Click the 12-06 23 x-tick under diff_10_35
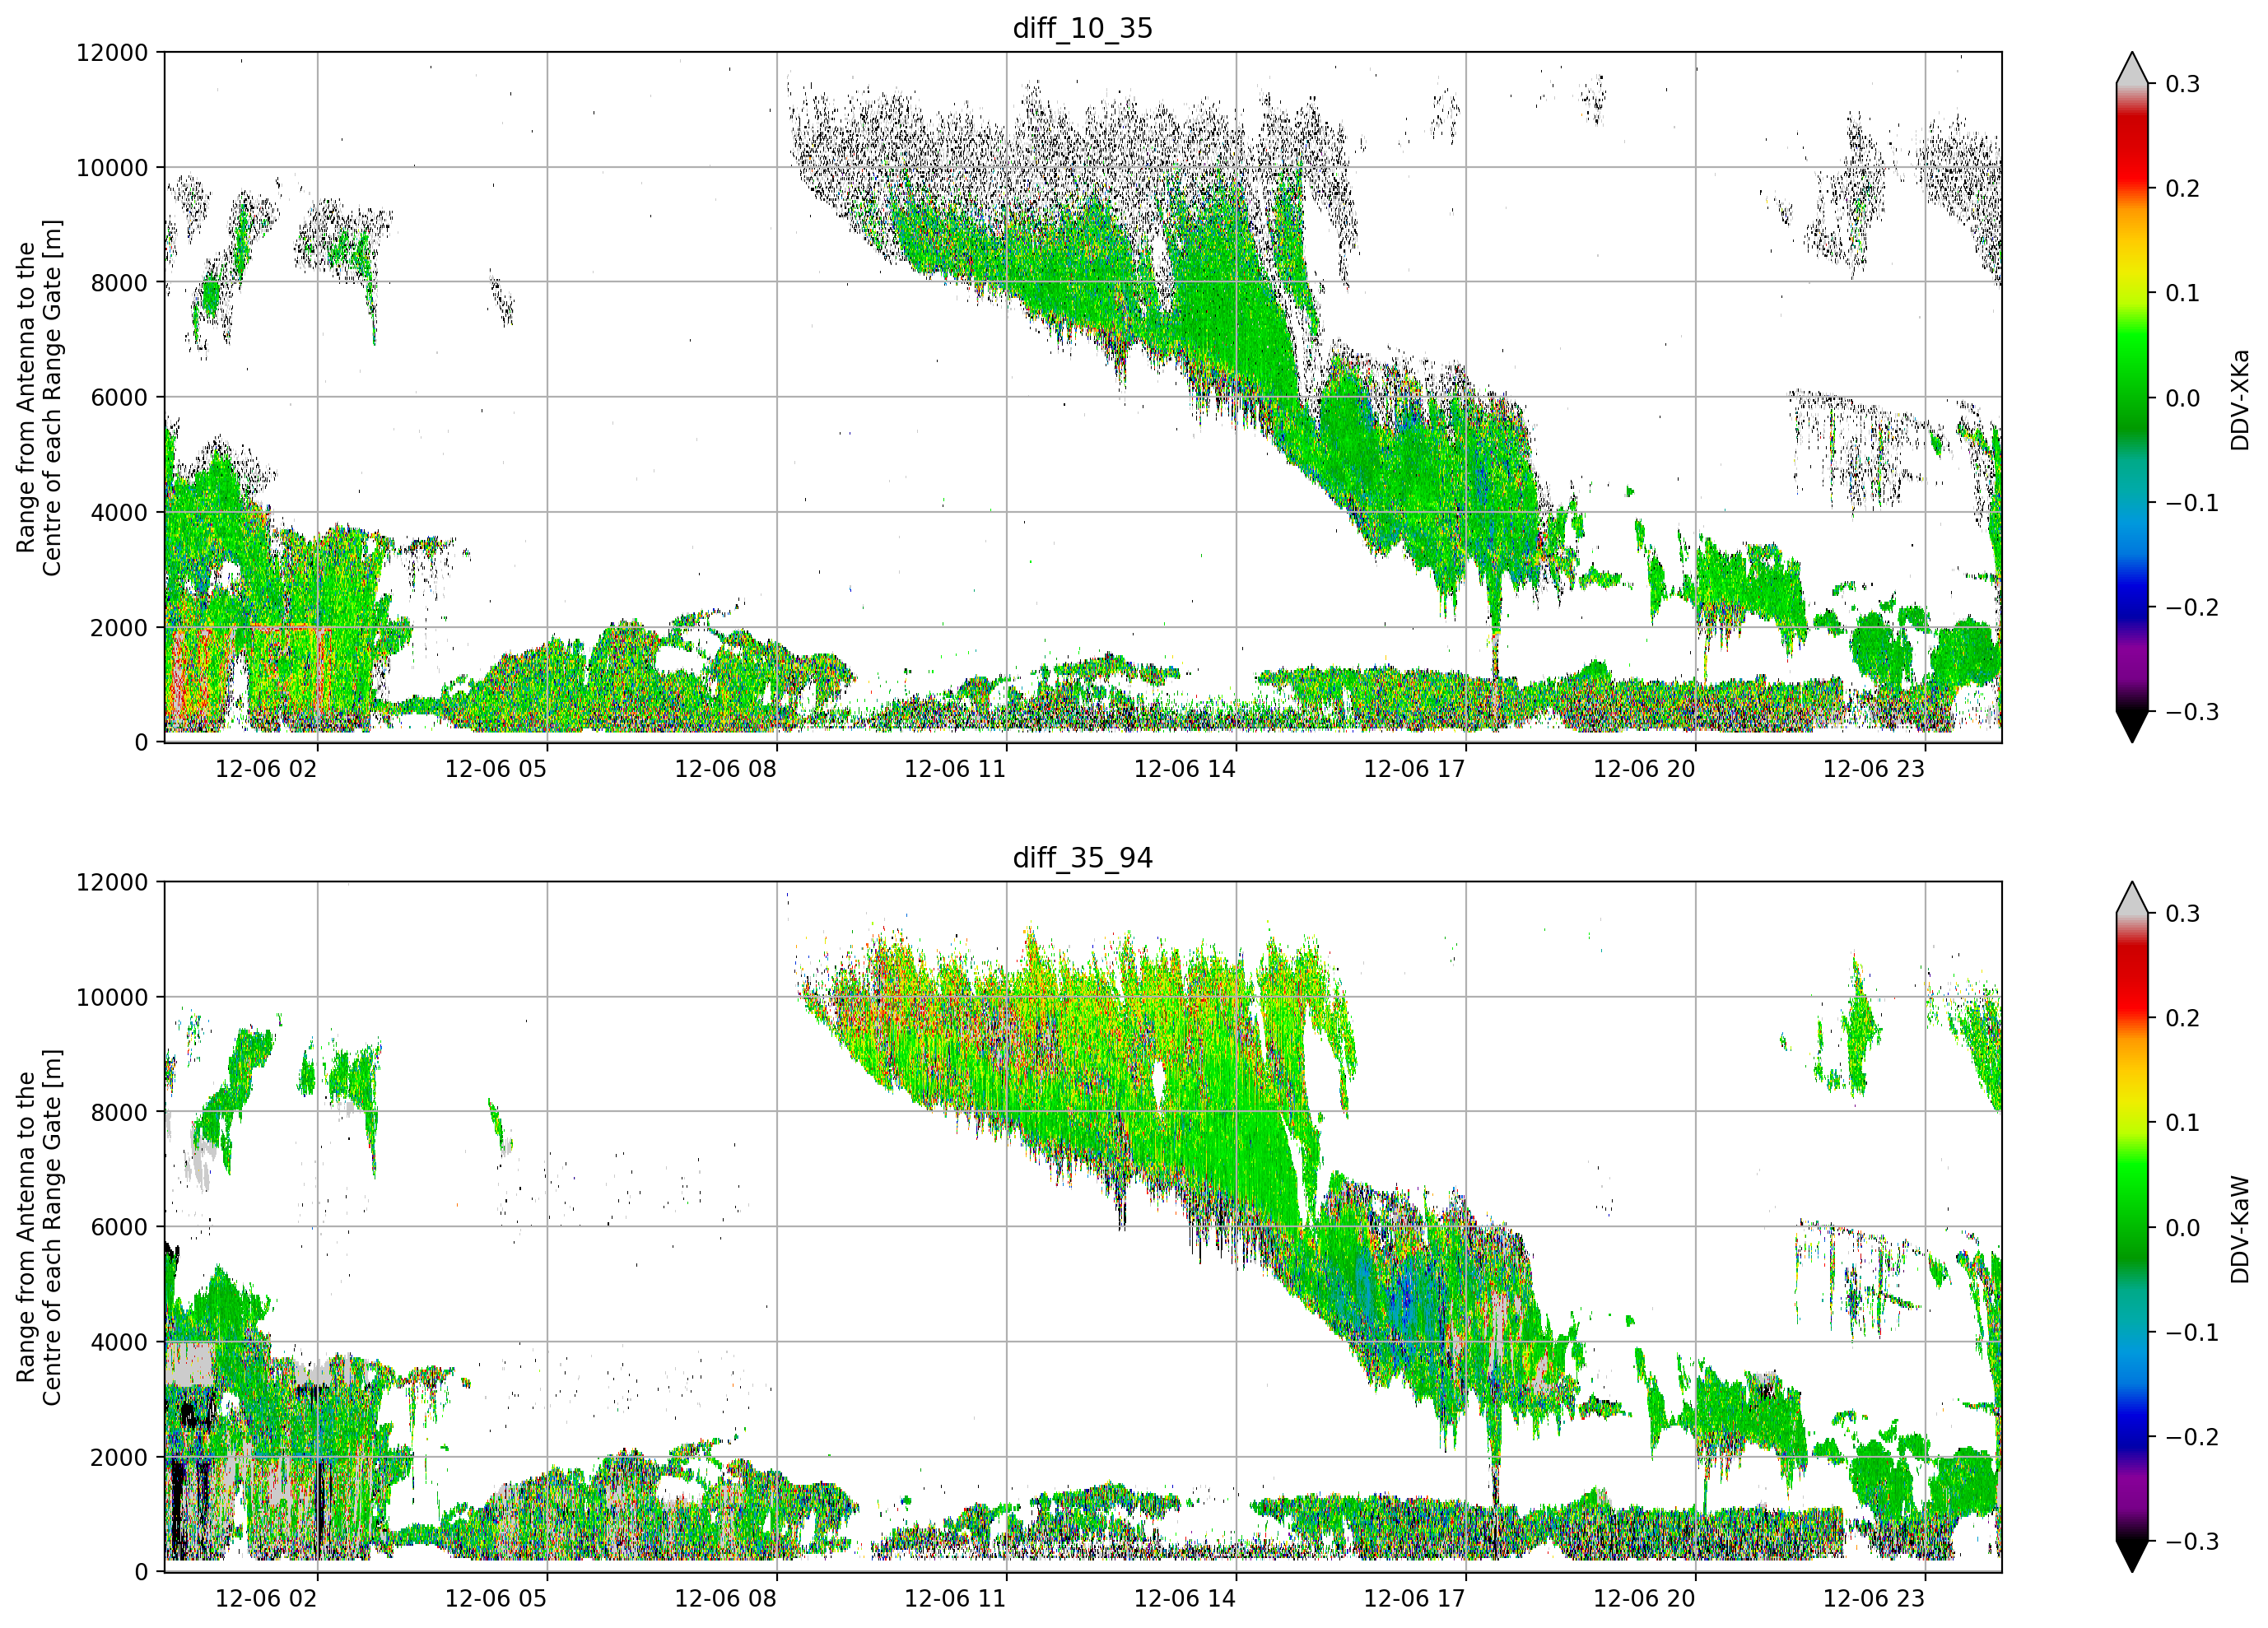The height and width of the screenshot is (1628, 2268). (x=1874, y=769)
